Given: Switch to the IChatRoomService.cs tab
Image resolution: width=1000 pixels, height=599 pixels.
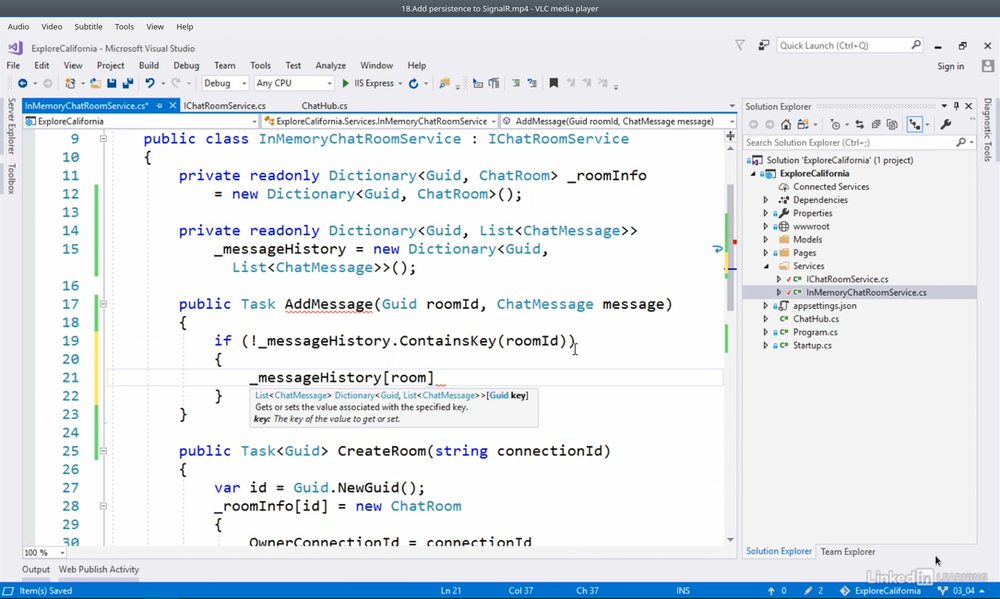Looking at the screenshot, I should click(224, 106).
